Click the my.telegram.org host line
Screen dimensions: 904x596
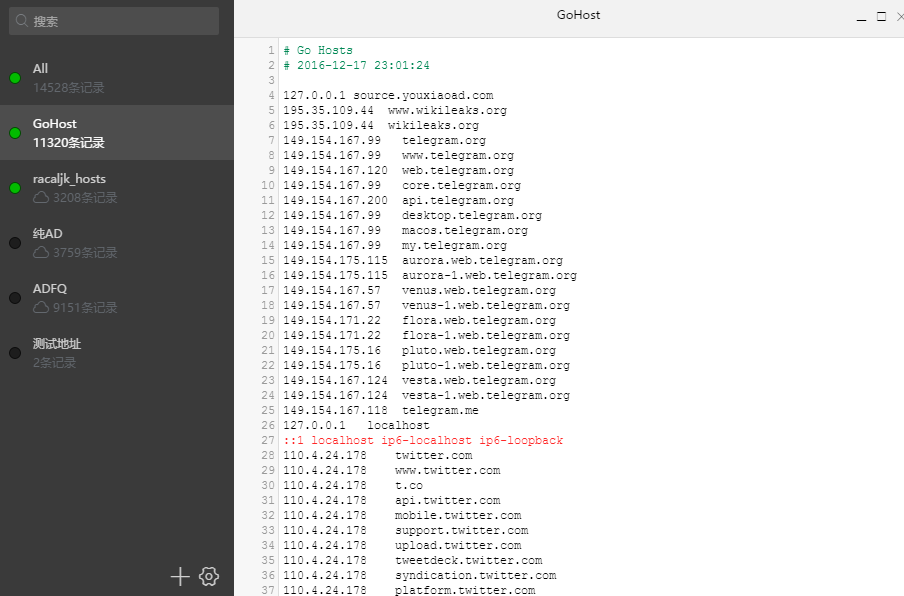coord(395,245)
